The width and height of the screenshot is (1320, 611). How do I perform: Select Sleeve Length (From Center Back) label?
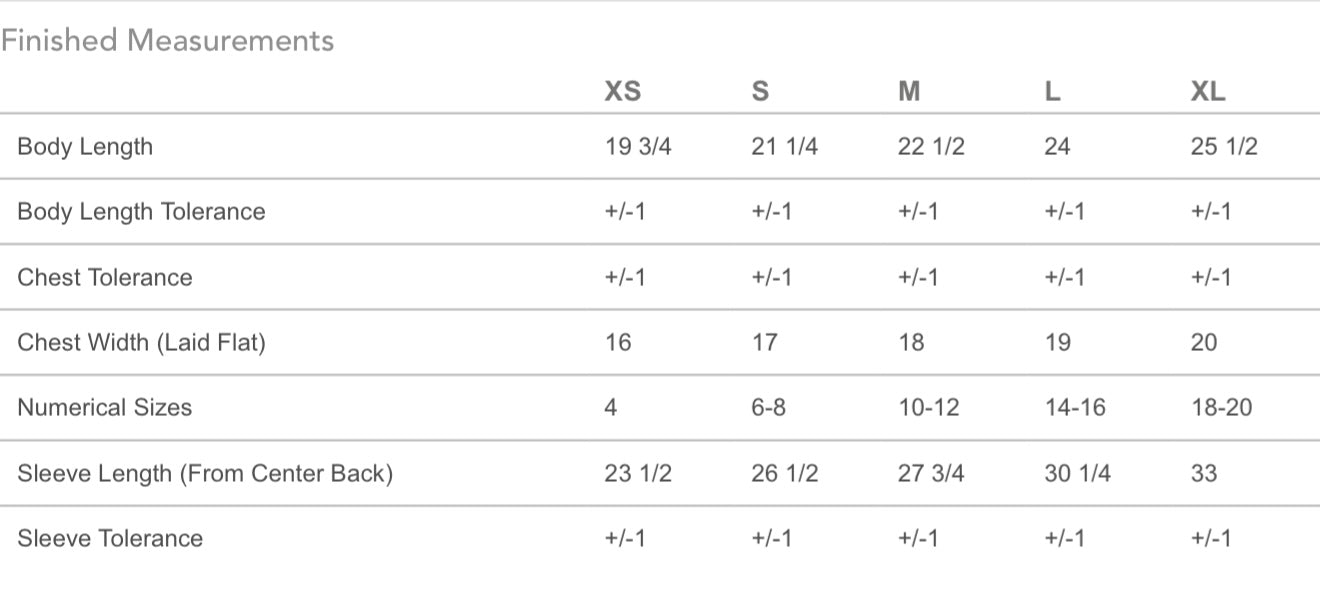coord(205,473)
